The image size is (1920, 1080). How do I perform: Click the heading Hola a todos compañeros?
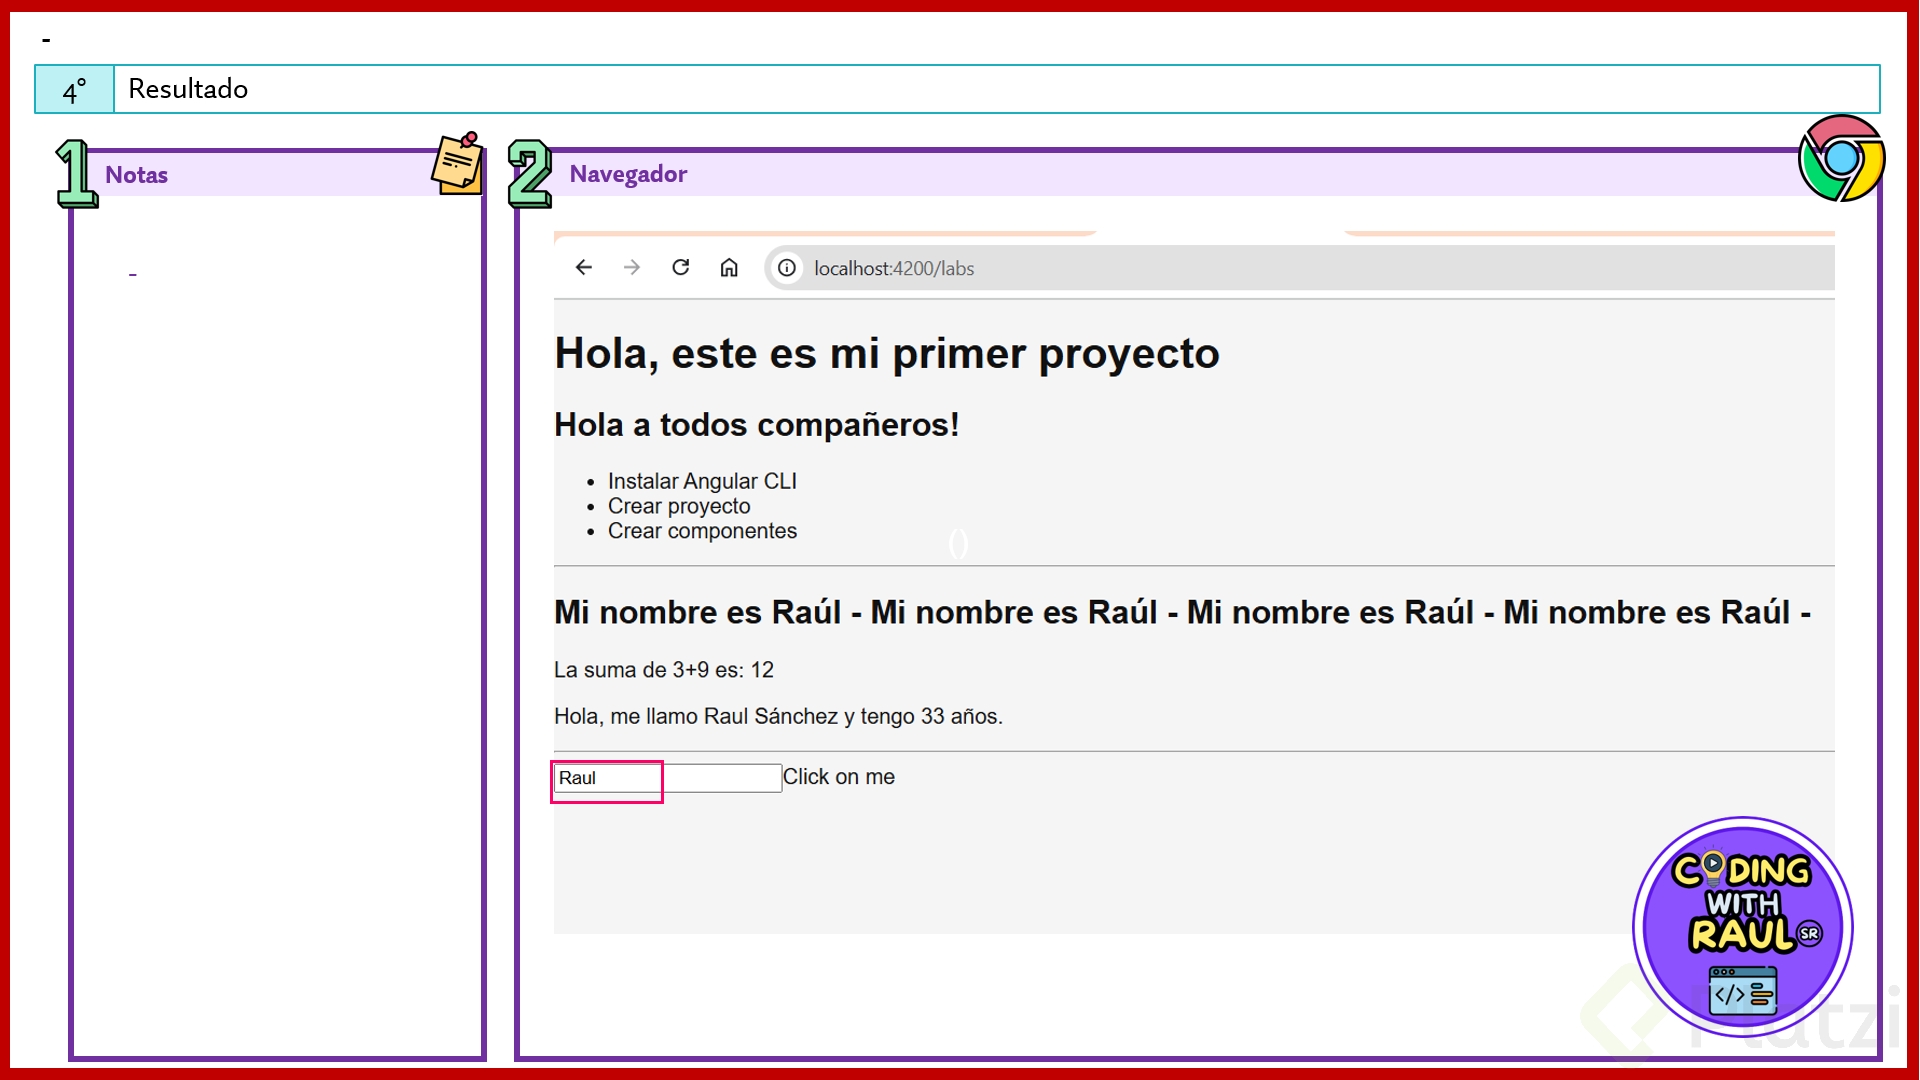tap(756, 425)
